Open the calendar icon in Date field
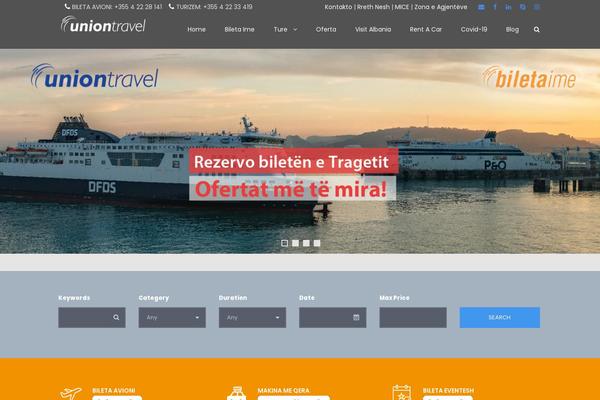This screenshot has width=600, height=400. coord(356,317)
